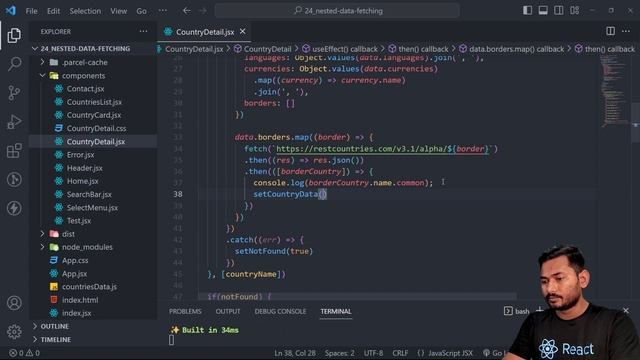Open SelectMenu.jsx file
Image resolution: width=640 pixels, height=360 pixels.
coord(92,207)
